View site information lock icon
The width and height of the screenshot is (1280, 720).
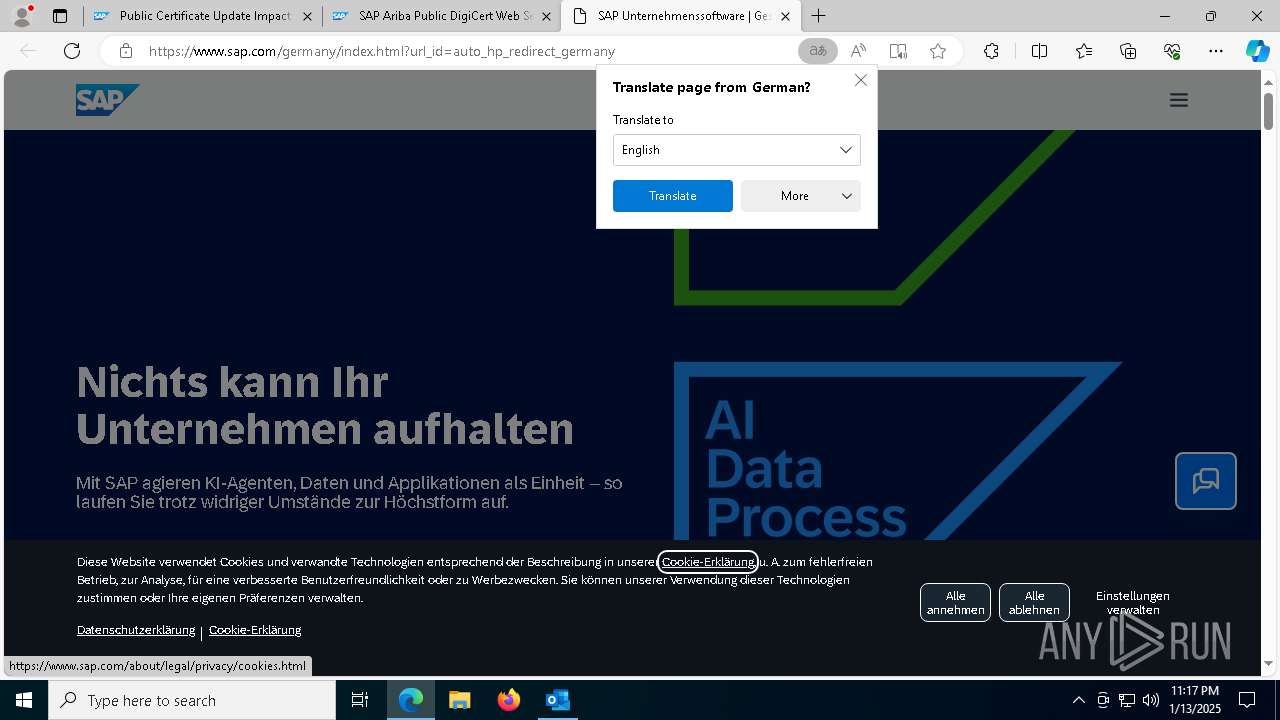point(125,51)
